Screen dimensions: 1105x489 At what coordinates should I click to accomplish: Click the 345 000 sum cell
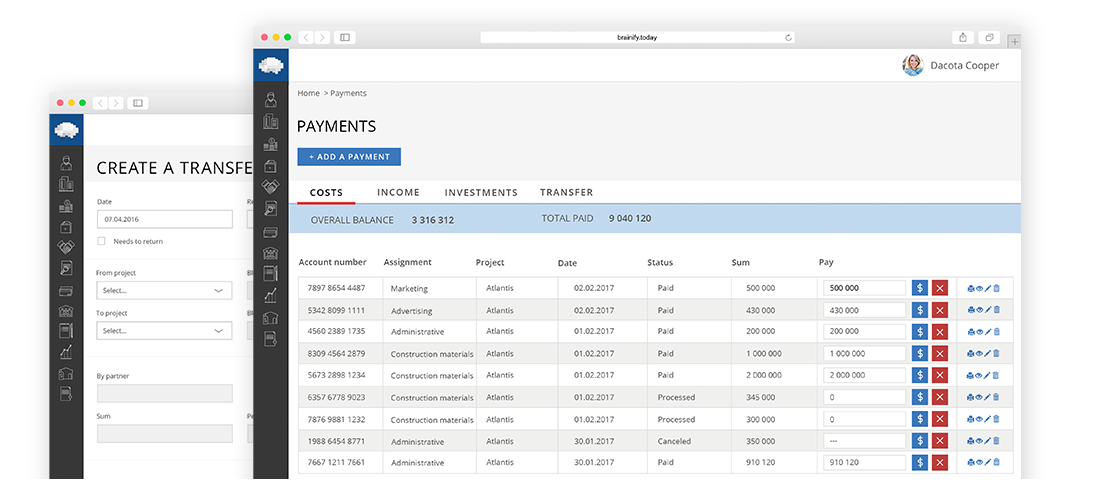pos(760,397)
